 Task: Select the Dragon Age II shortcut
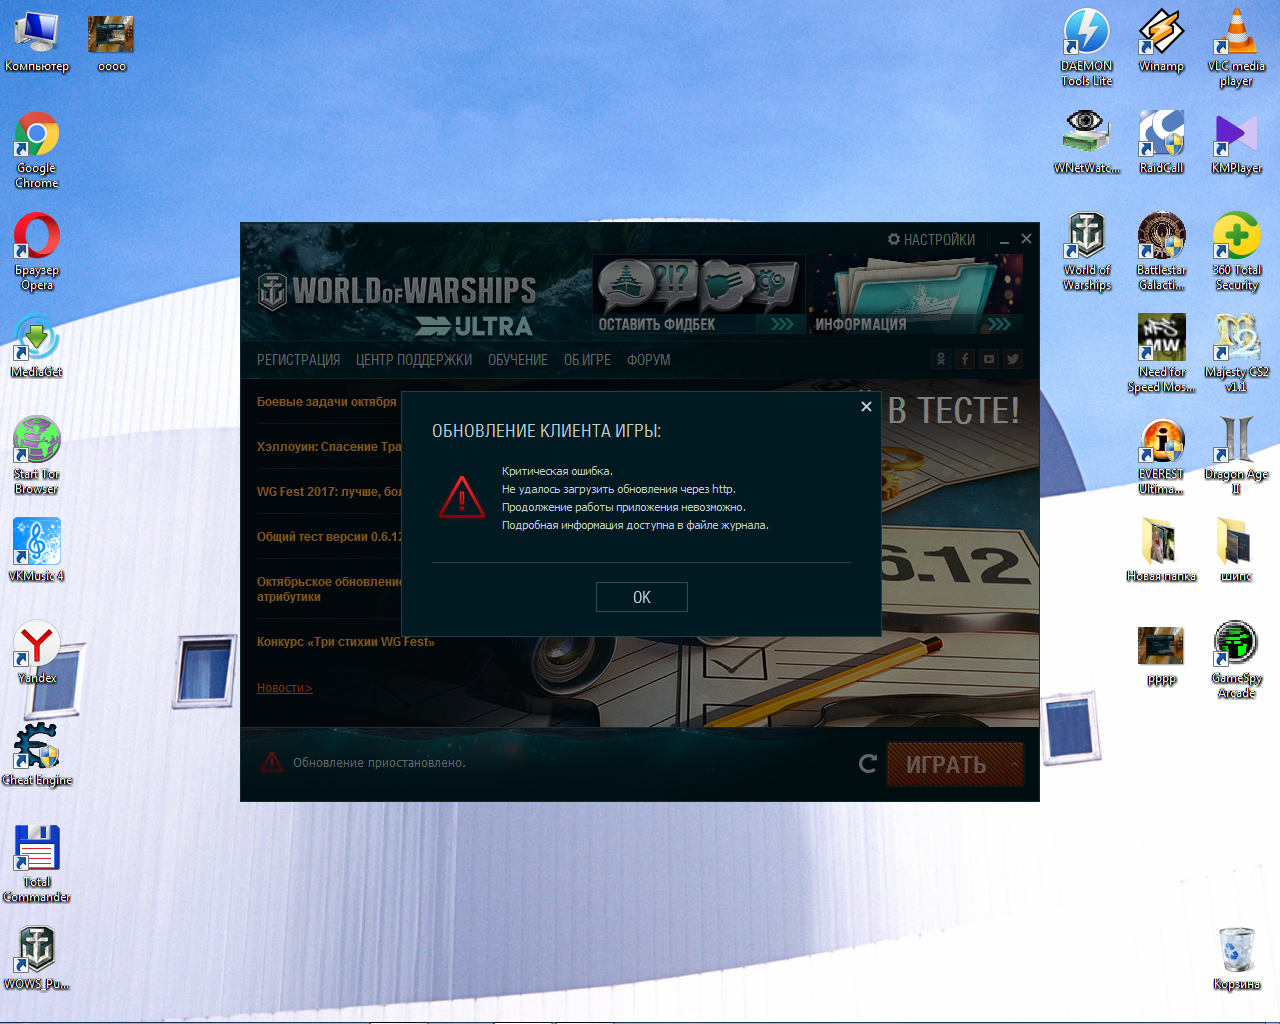pyautogui.click(x=1236, y=456)
